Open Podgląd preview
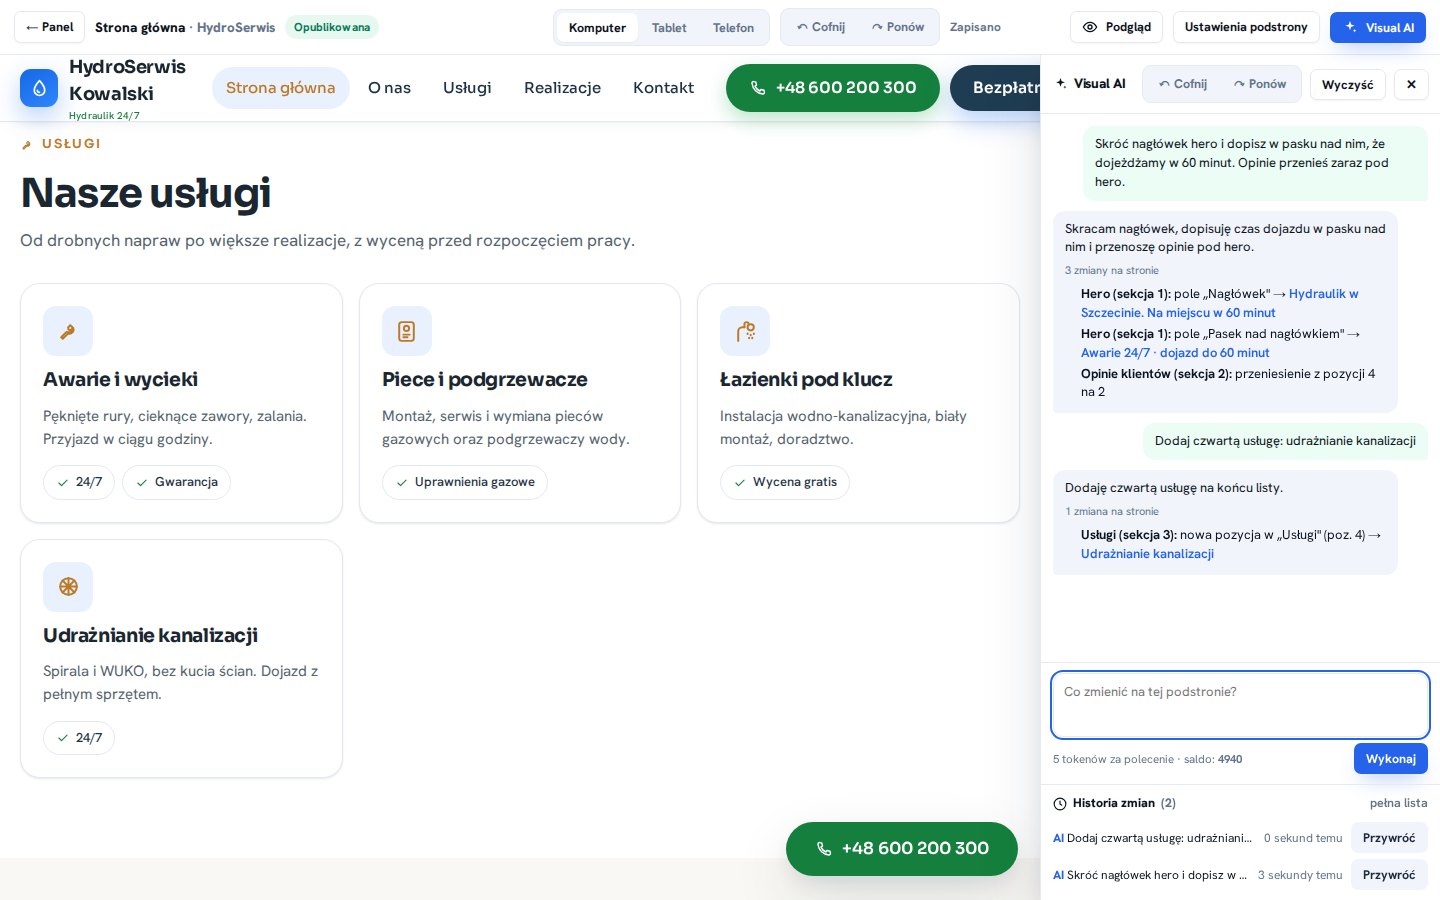Viewport: 1440px width, 900px height. (1117, 27)
